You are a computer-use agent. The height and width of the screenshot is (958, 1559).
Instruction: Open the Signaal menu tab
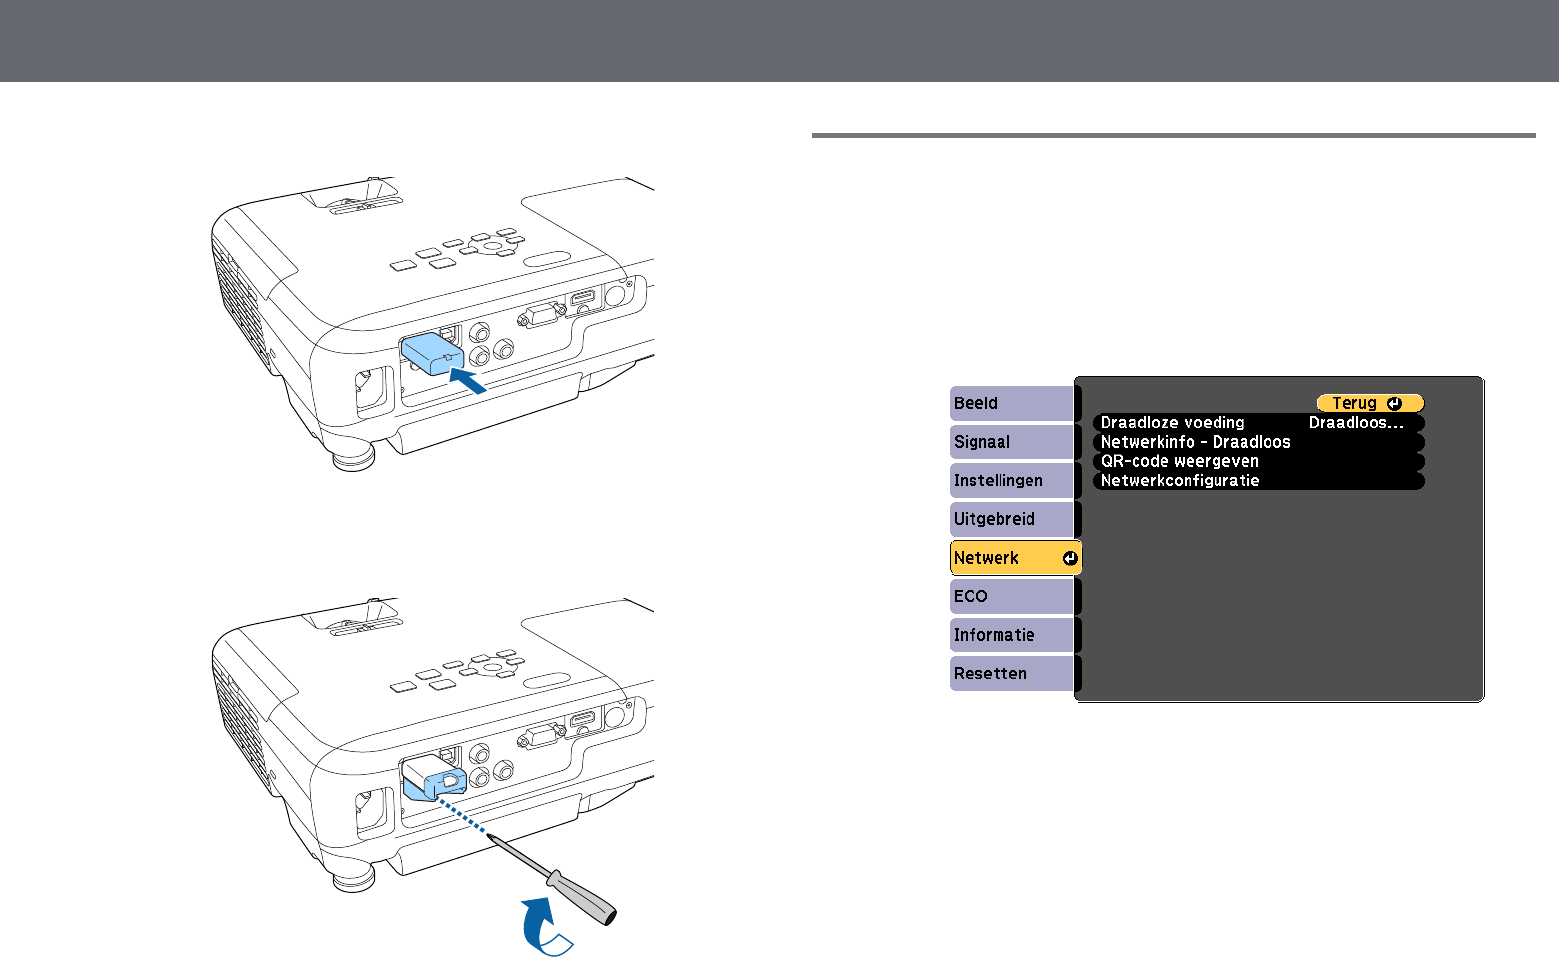1011,442
